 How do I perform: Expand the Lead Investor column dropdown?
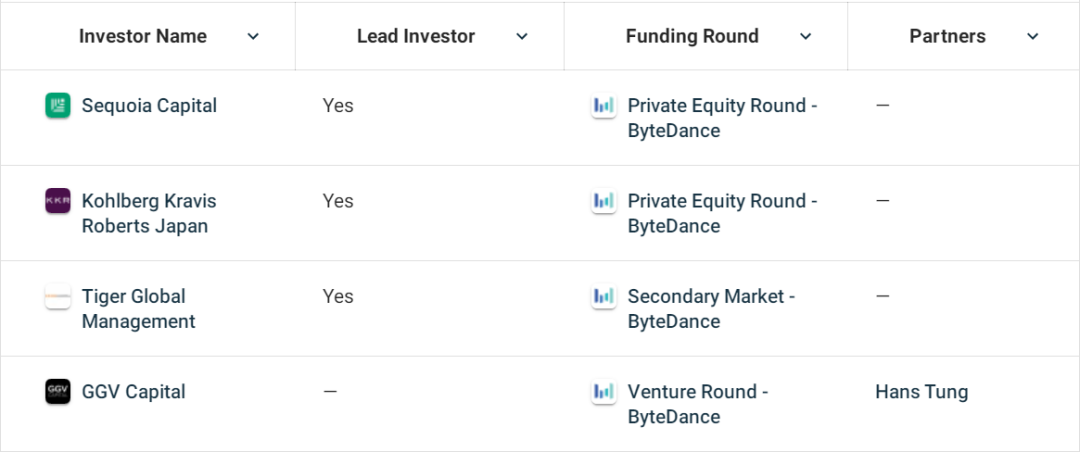pyautogui.click(x=521, y=37)
